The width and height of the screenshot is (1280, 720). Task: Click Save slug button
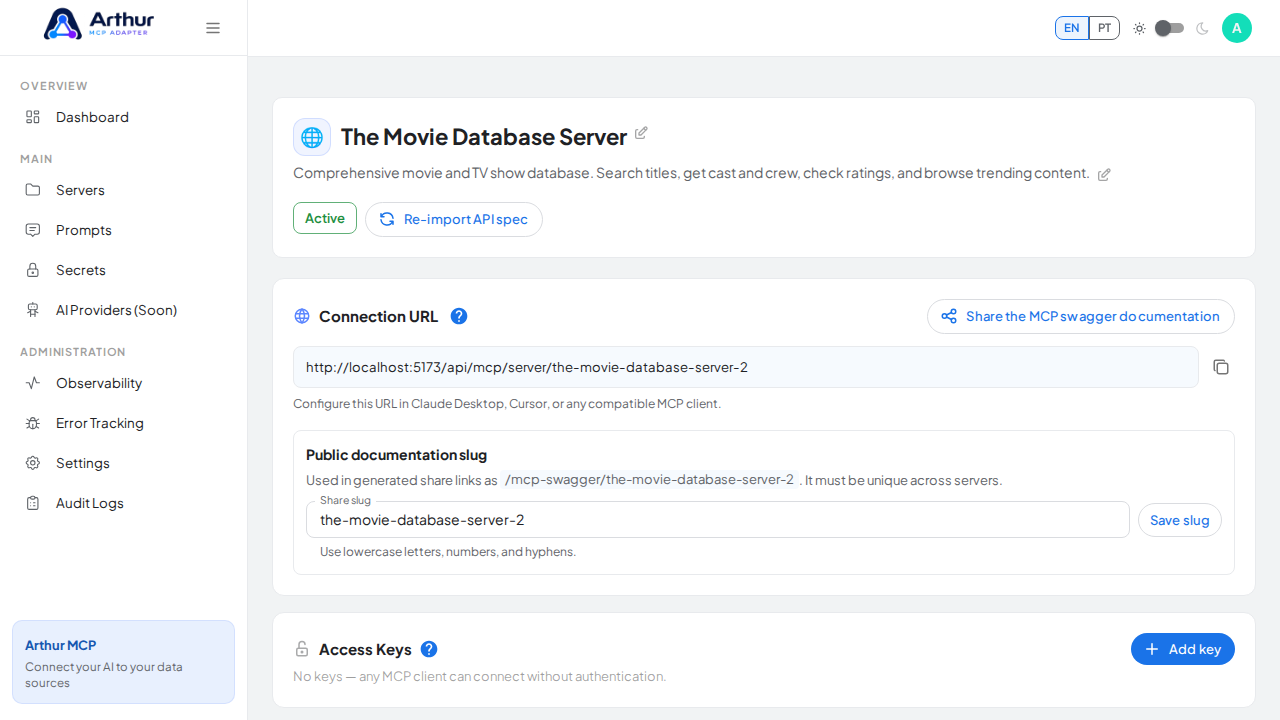tap(1180, 520)
